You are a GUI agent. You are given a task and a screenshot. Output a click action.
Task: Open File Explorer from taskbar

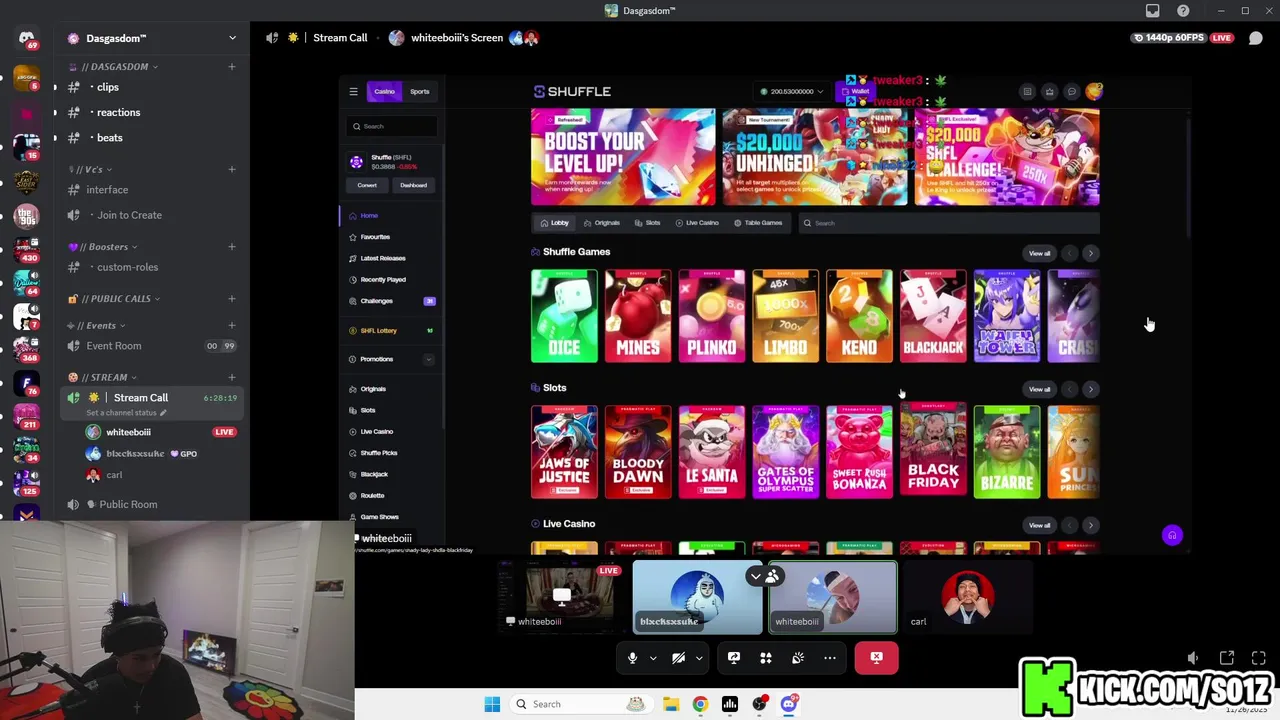[x=670, y=704]
